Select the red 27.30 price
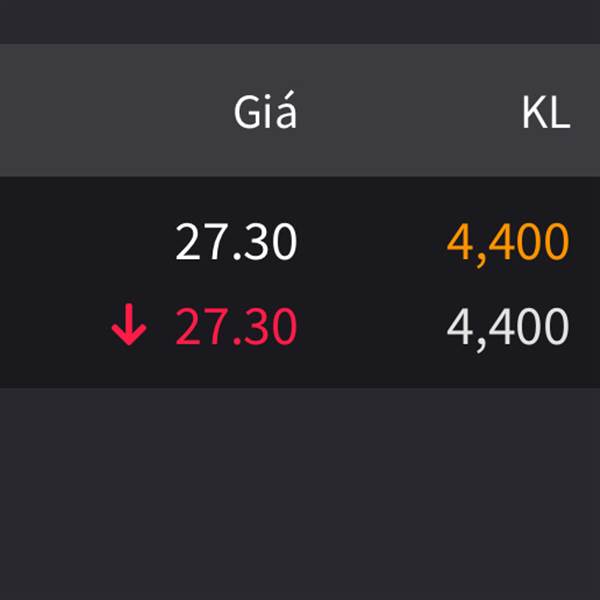Viewport: 600px width, 600px height. point(236,326)
